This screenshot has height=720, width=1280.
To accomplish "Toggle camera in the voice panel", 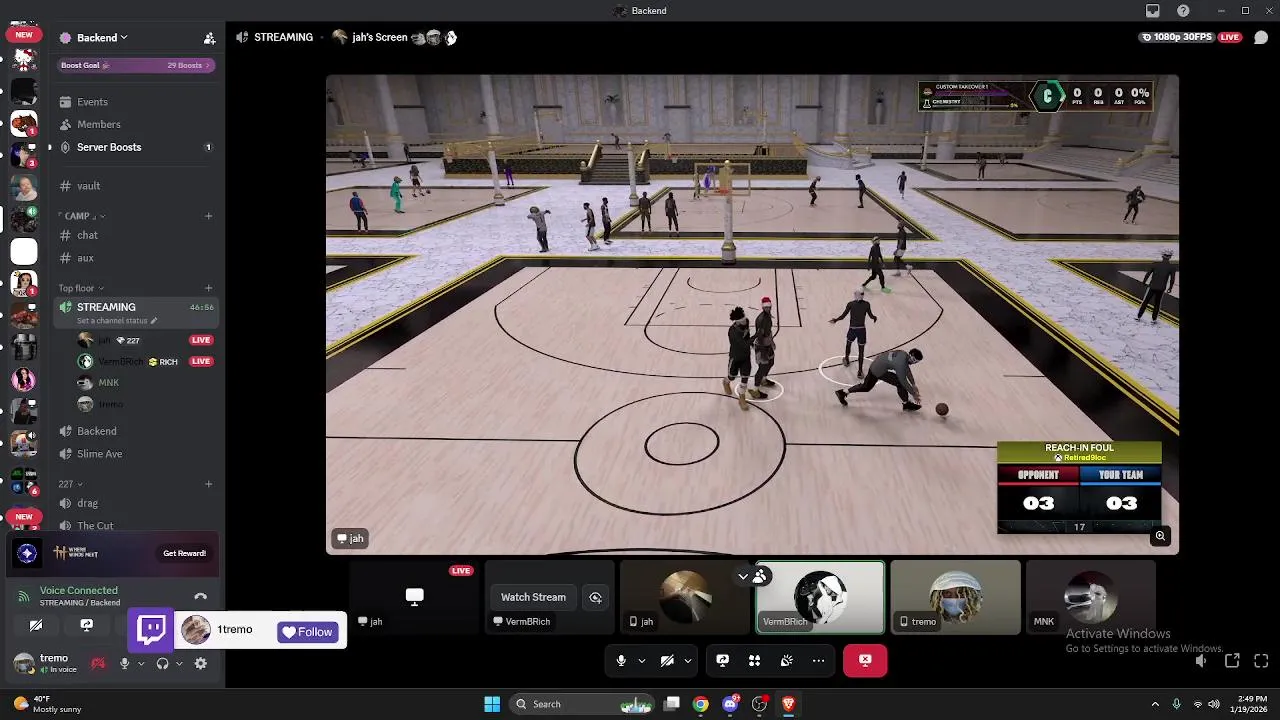I will 36,626.
